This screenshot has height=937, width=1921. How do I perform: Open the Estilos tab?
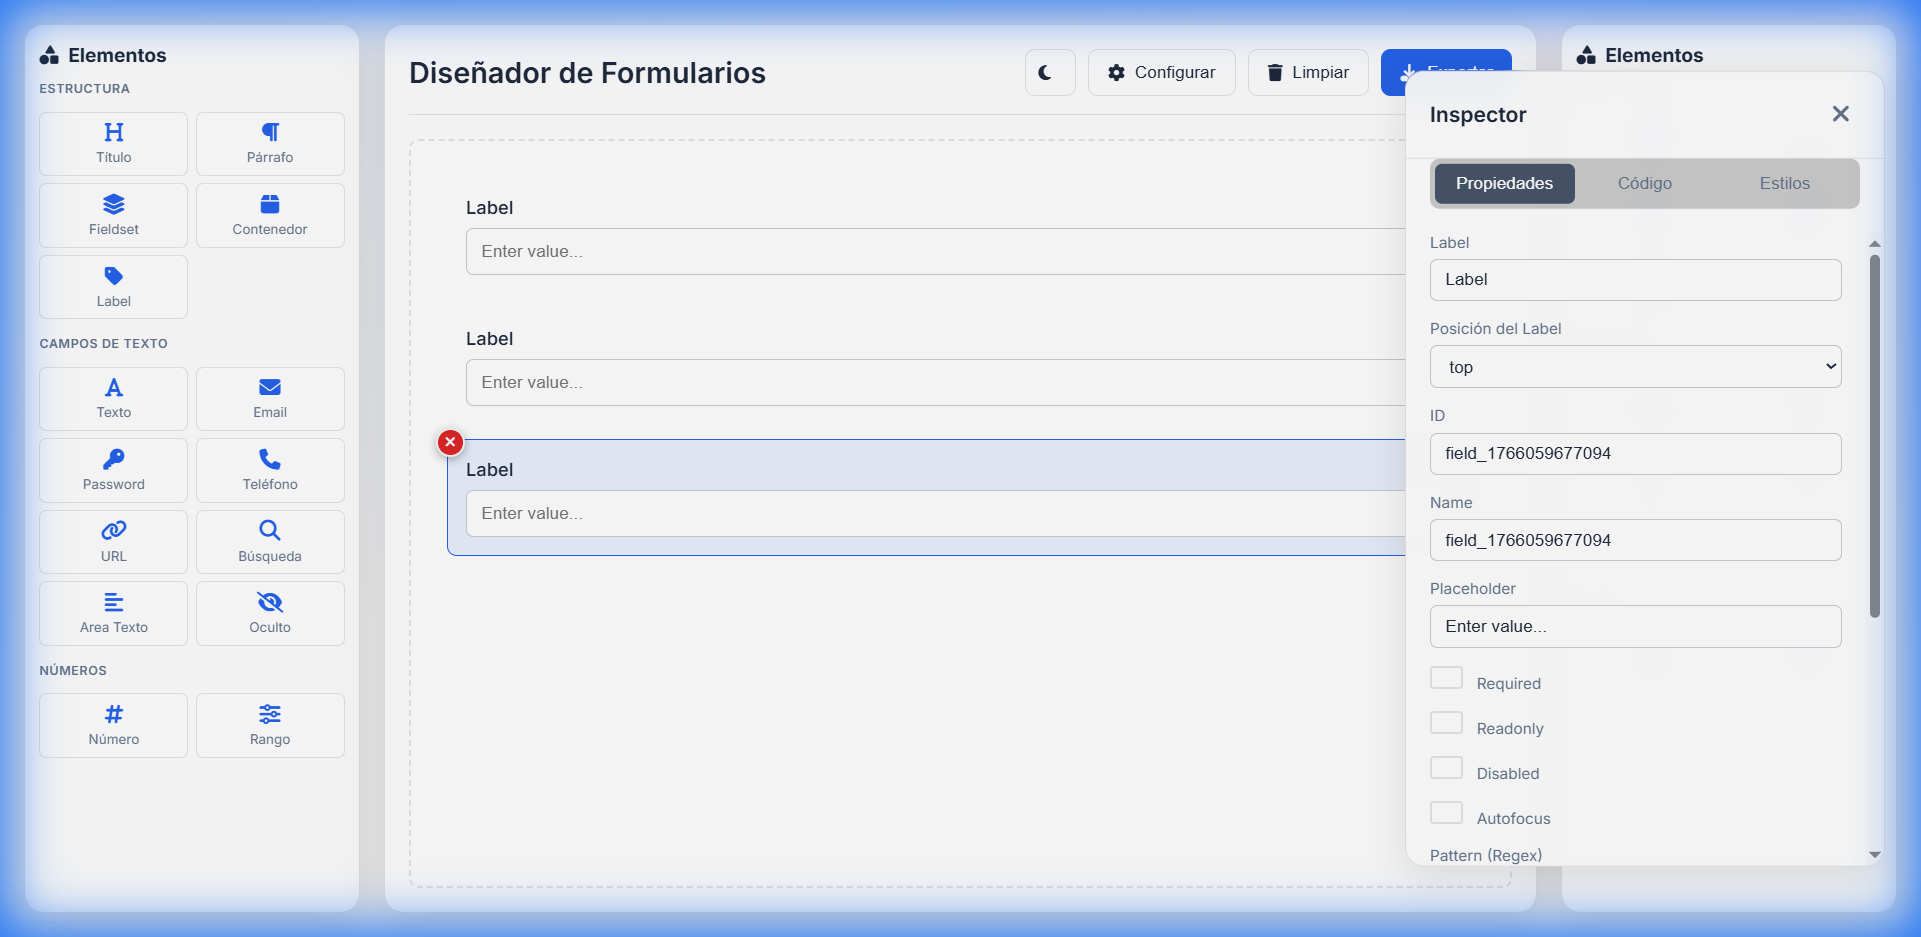point(1784,184)
